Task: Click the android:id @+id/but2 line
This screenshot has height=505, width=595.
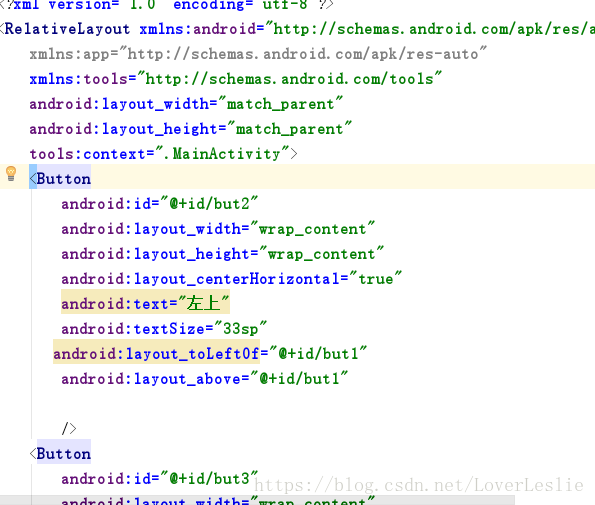Action: tap(160, 204)
